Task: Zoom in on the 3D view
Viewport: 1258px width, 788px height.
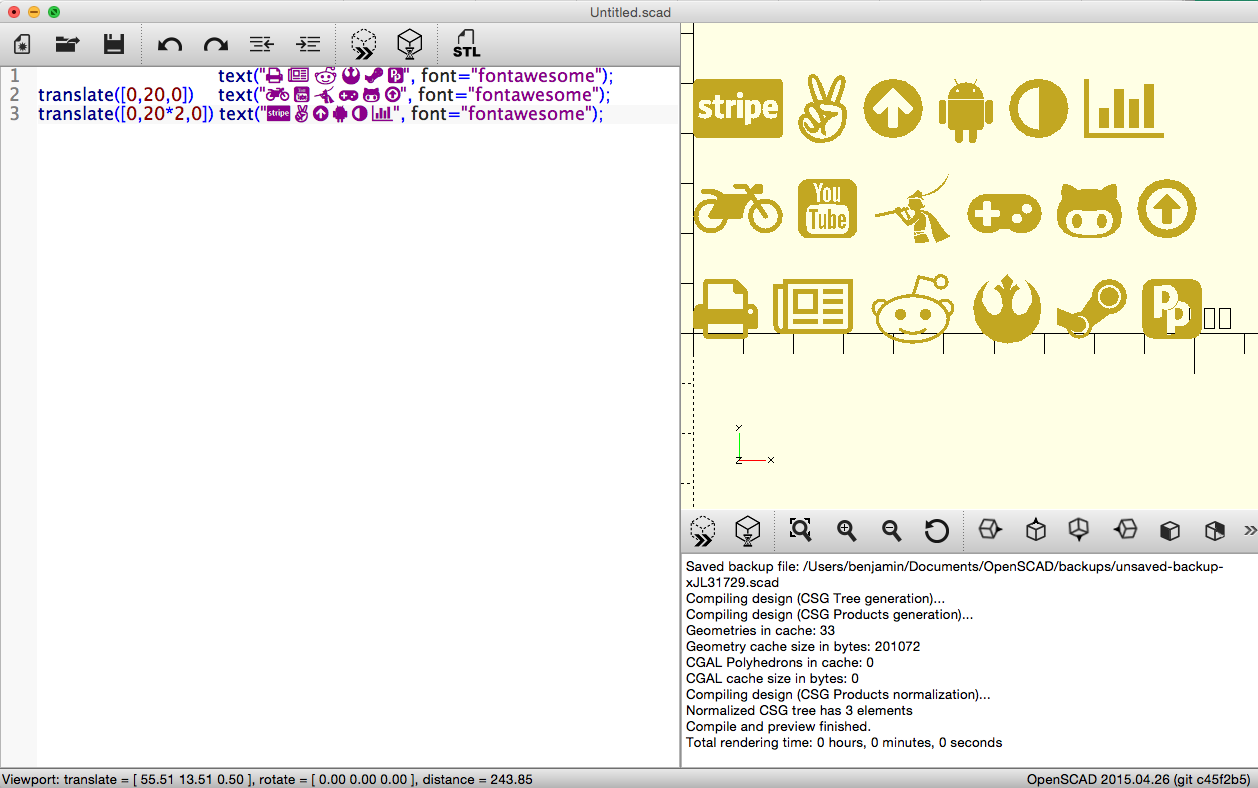Action: pos(847,530)
